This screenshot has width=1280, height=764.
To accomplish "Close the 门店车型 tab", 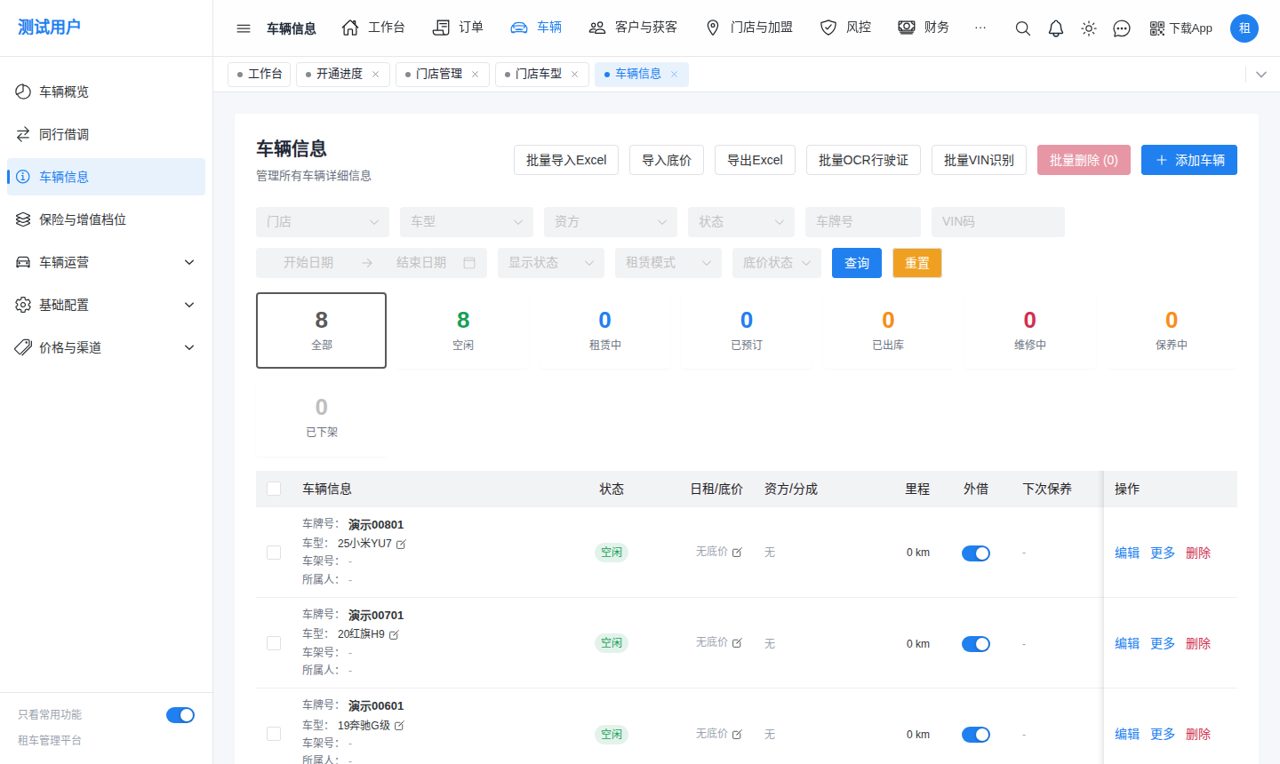I will 574,74.
